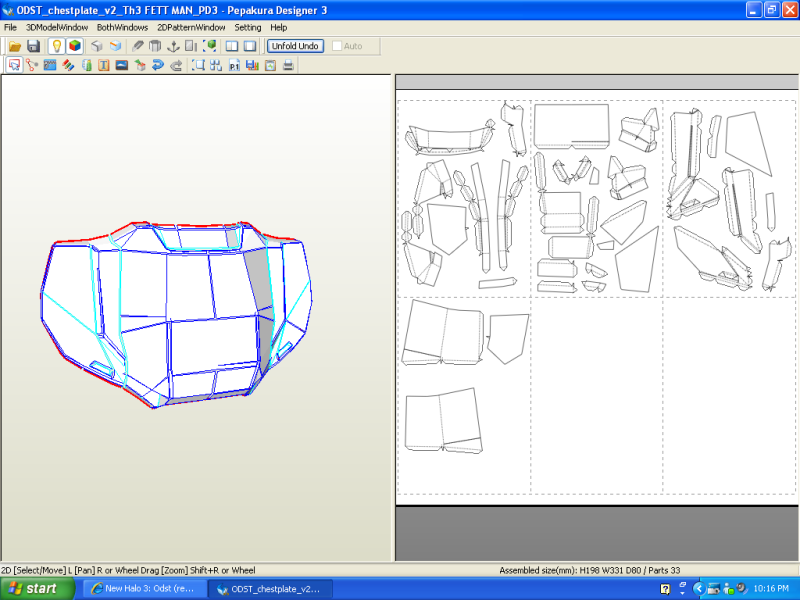This screenshot has height=600, width=800.
Task: Click the 2D Select/Move hint in status bar
Action: (x=128, y=570)
